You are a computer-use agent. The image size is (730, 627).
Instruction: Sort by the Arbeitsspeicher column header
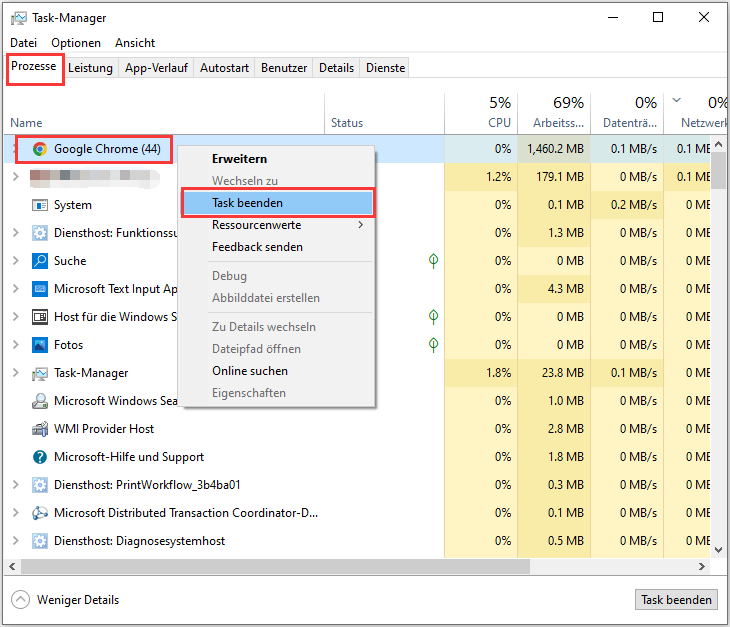(554, 113)
